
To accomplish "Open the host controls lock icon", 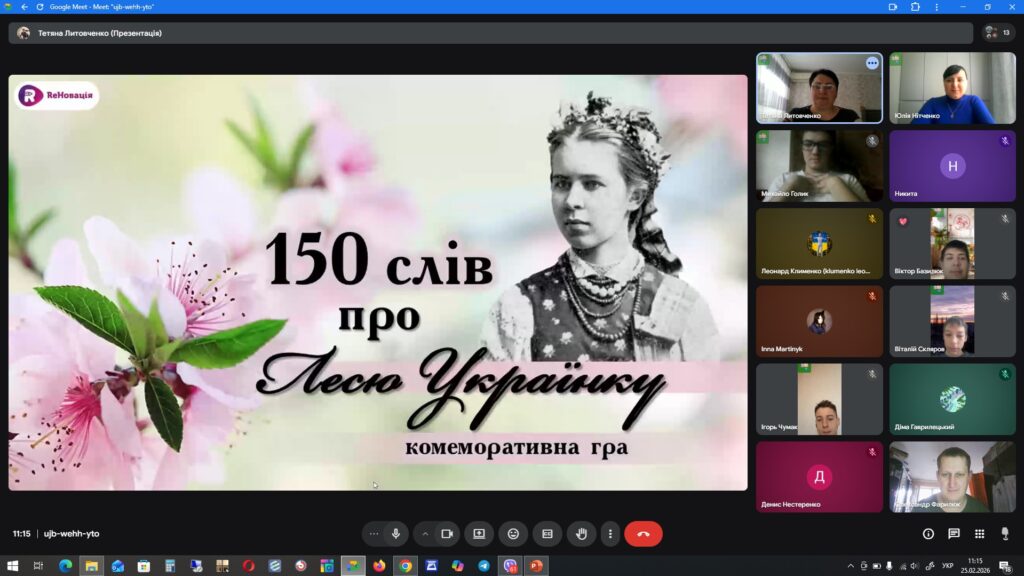I will pyautogui.click(x=1004, y=534).
